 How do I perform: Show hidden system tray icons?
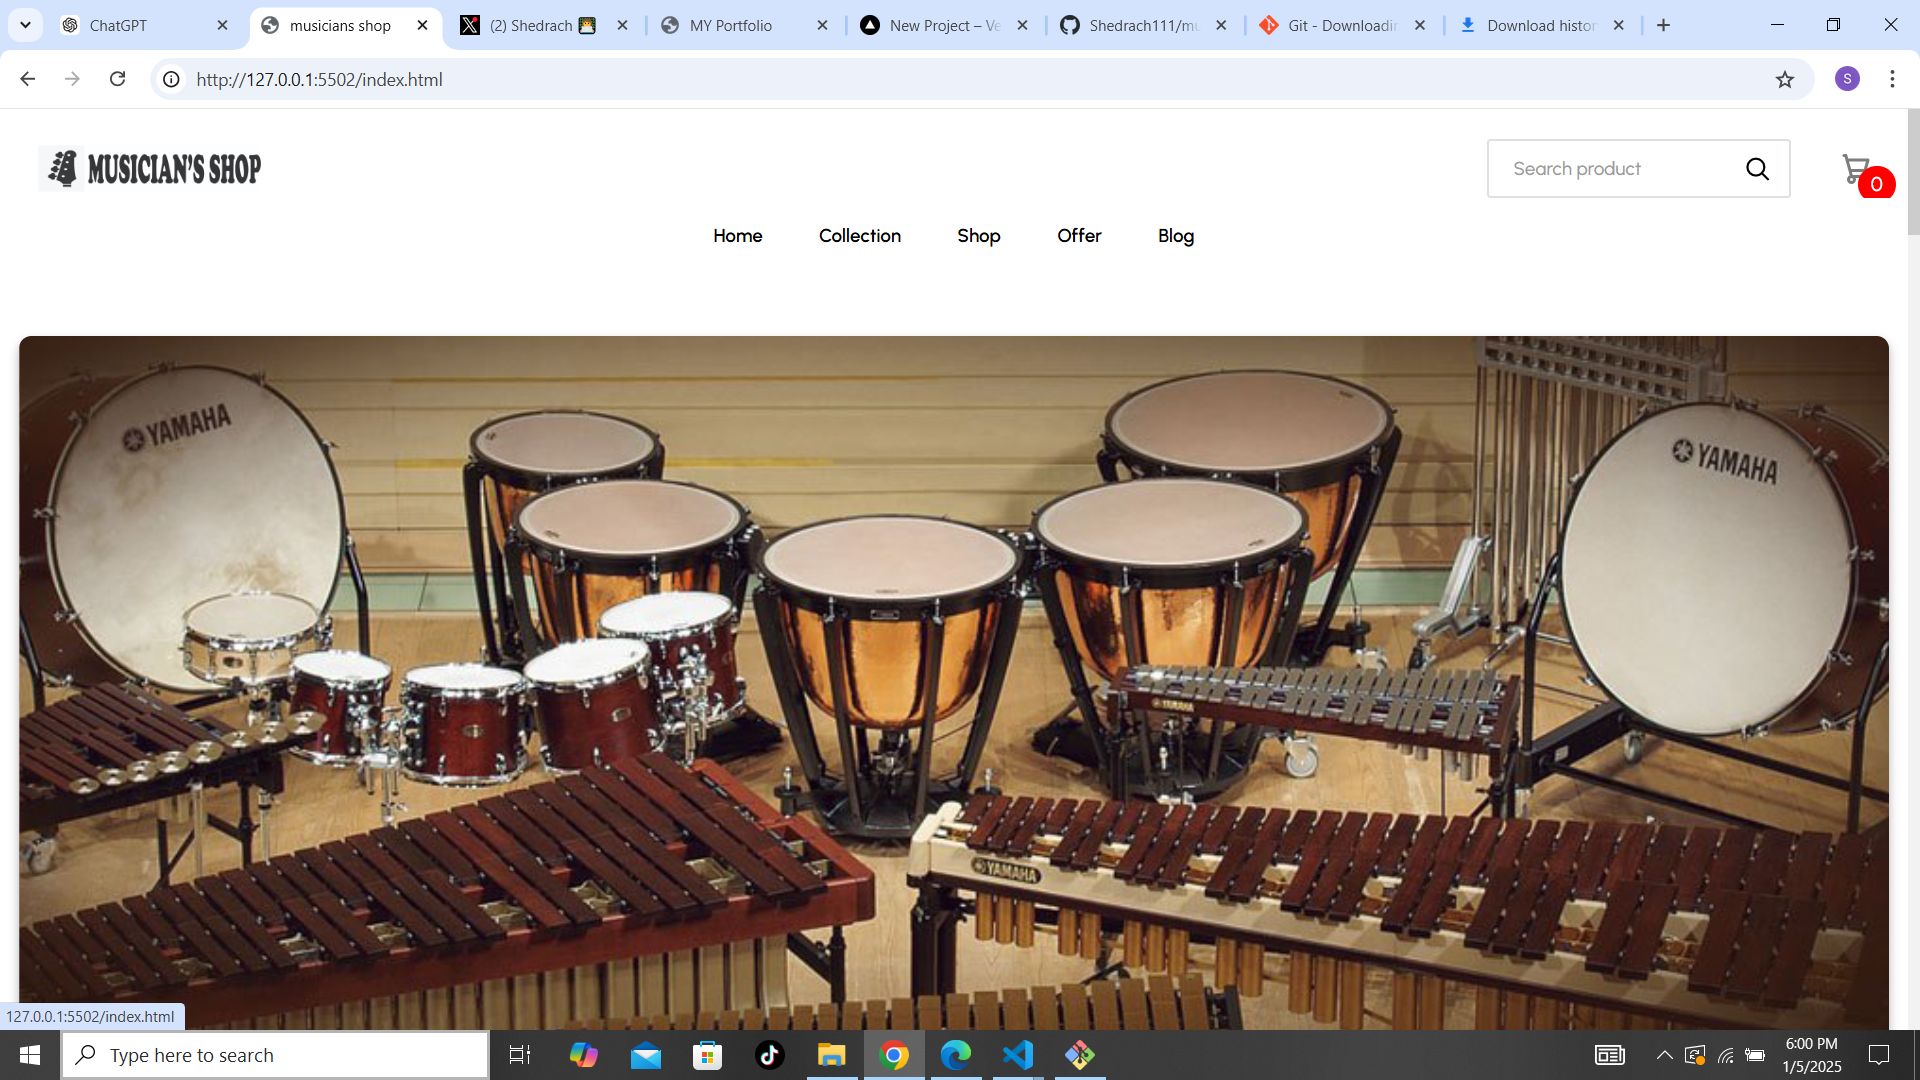click(x=1664, y=1055)
